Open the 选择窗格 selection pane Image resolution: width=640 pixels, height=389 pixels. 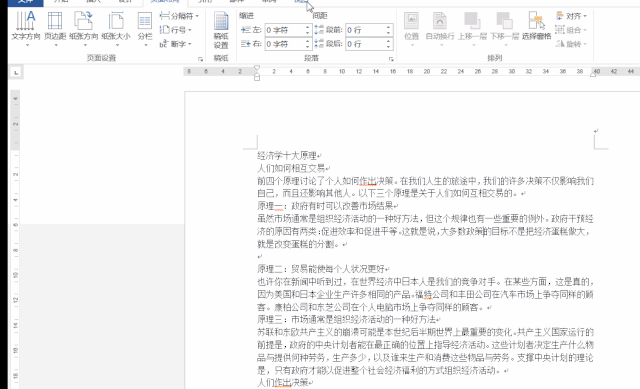click(536, 27)
